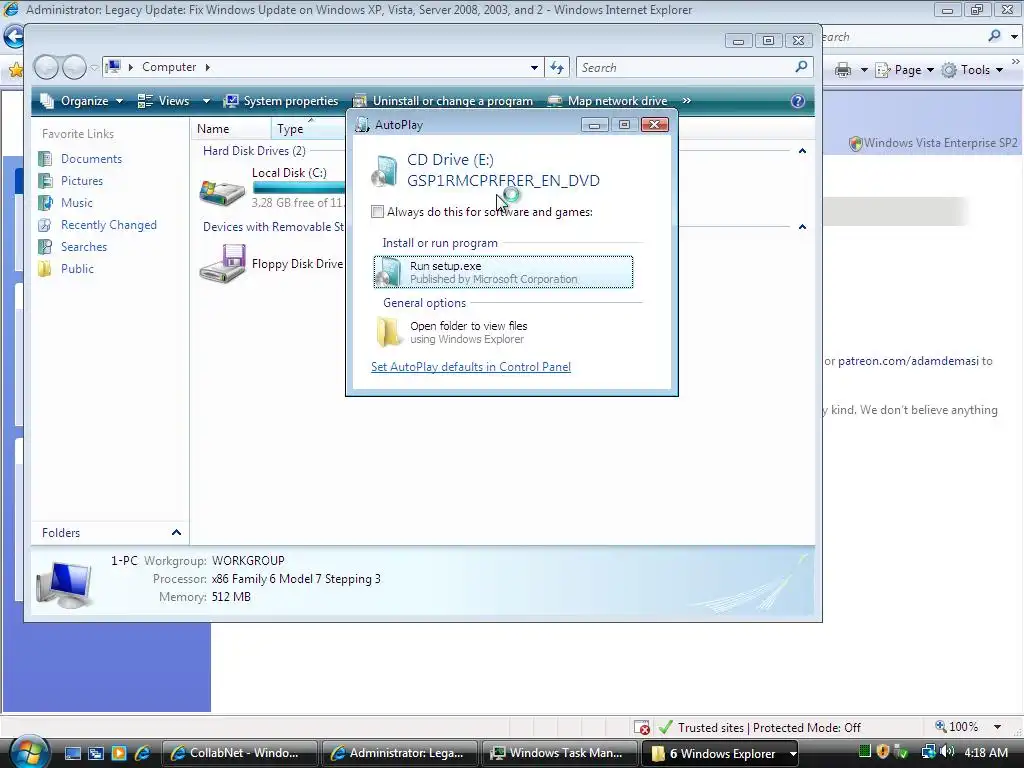This screenshot has width=1024, height=768.
Task: Click the Public folder icon
Action: 45,268
